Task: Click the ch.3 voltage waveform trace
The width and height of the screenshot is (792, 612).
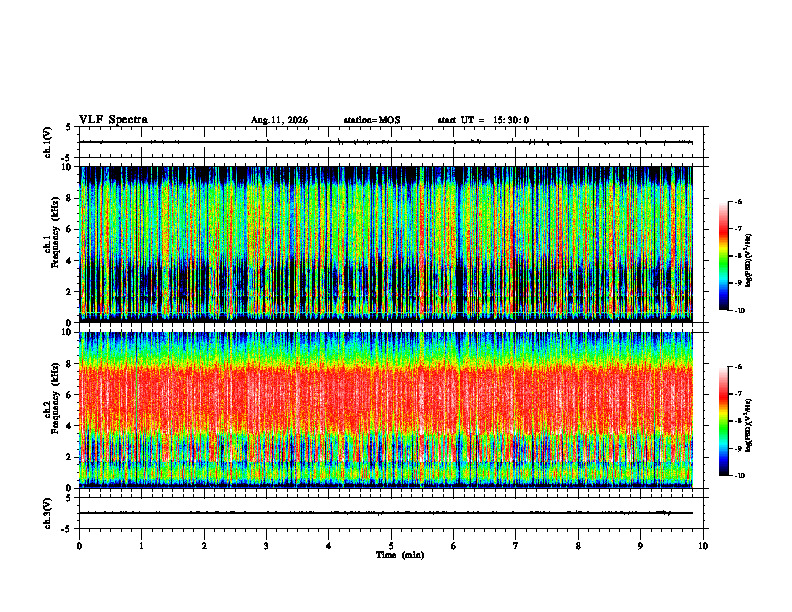Action: point(386,513)
